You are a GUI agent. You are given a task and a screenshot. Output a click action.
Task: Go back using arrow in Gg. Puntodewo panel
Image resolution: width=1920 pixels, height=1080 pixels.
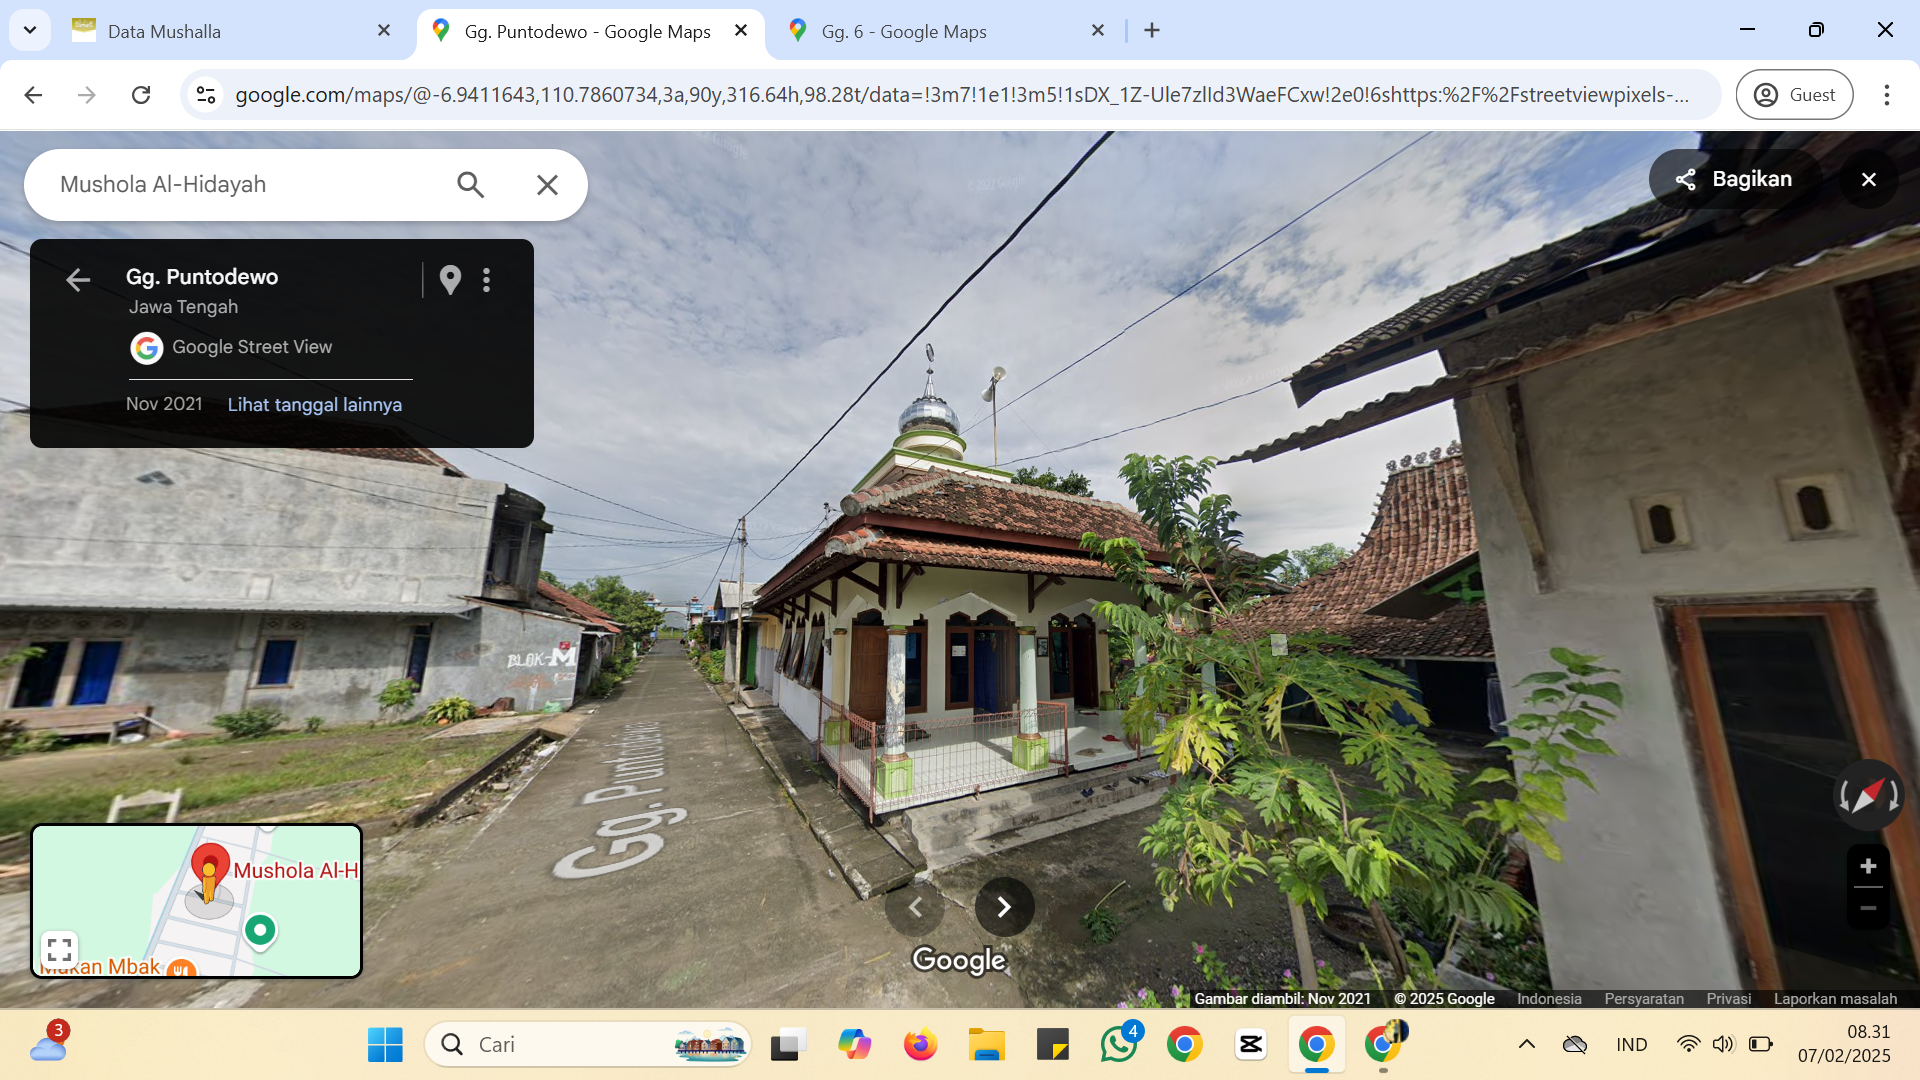(x=78, y=280)
